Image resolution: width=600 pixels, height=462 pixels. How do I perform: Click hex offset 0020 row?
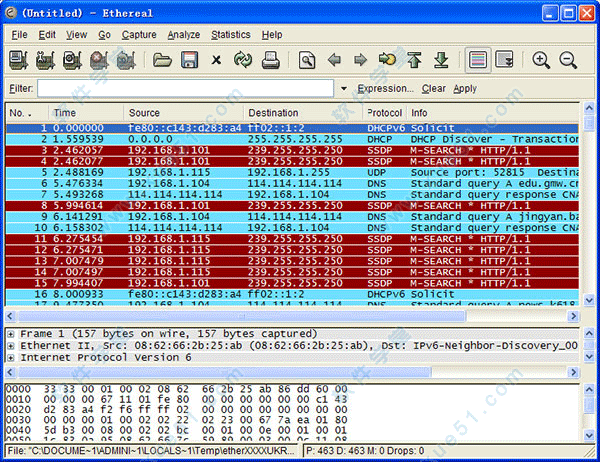(177, 410)
